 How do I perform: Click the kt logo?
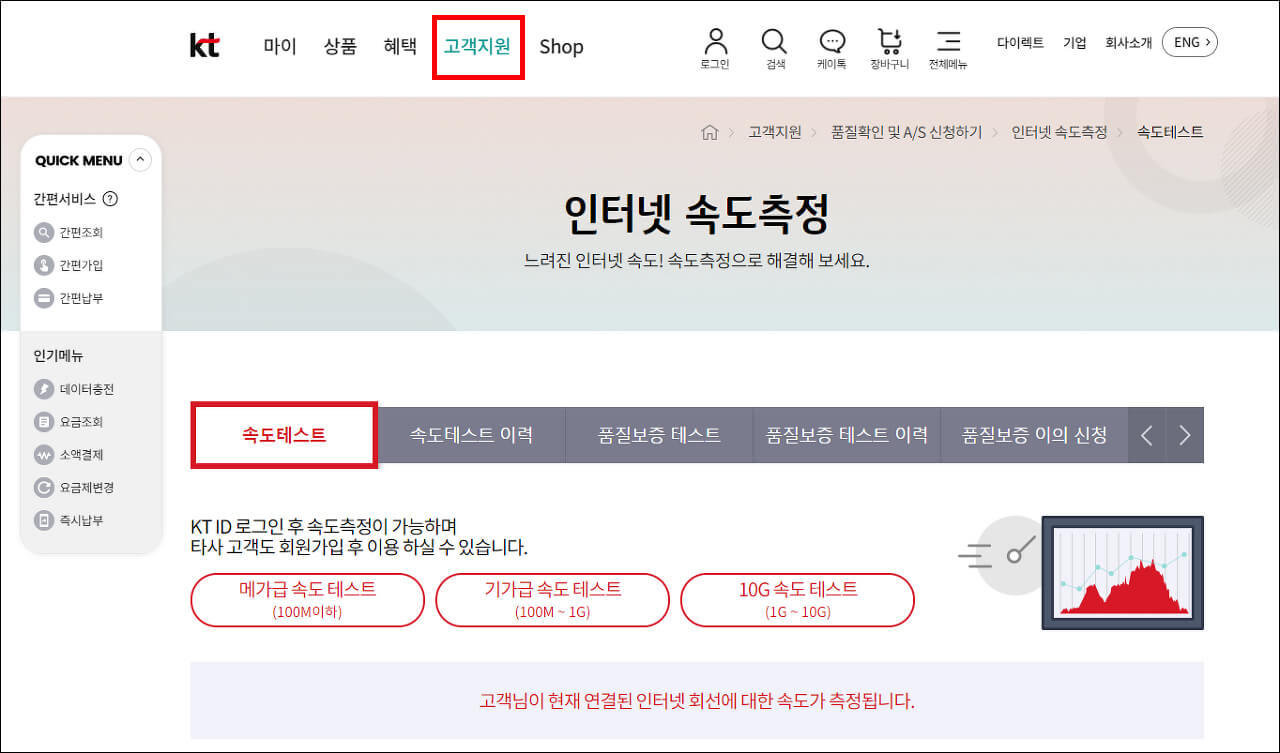coord(204,46)
